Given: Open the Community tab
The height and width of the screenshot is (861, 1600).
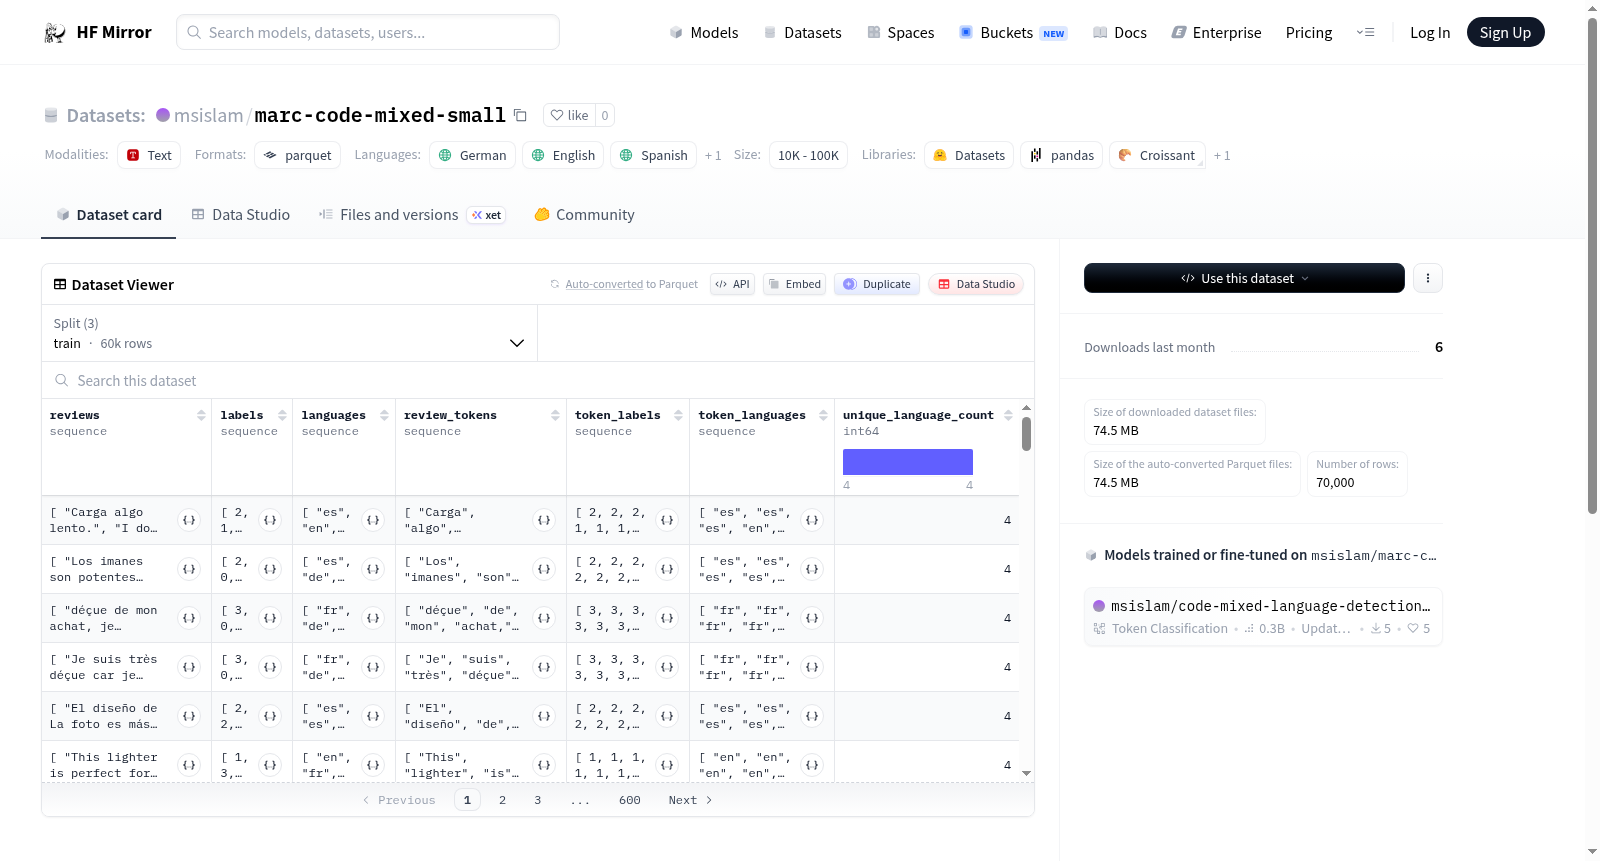Looking at the screenshot, I should click(x=584, y=215).
